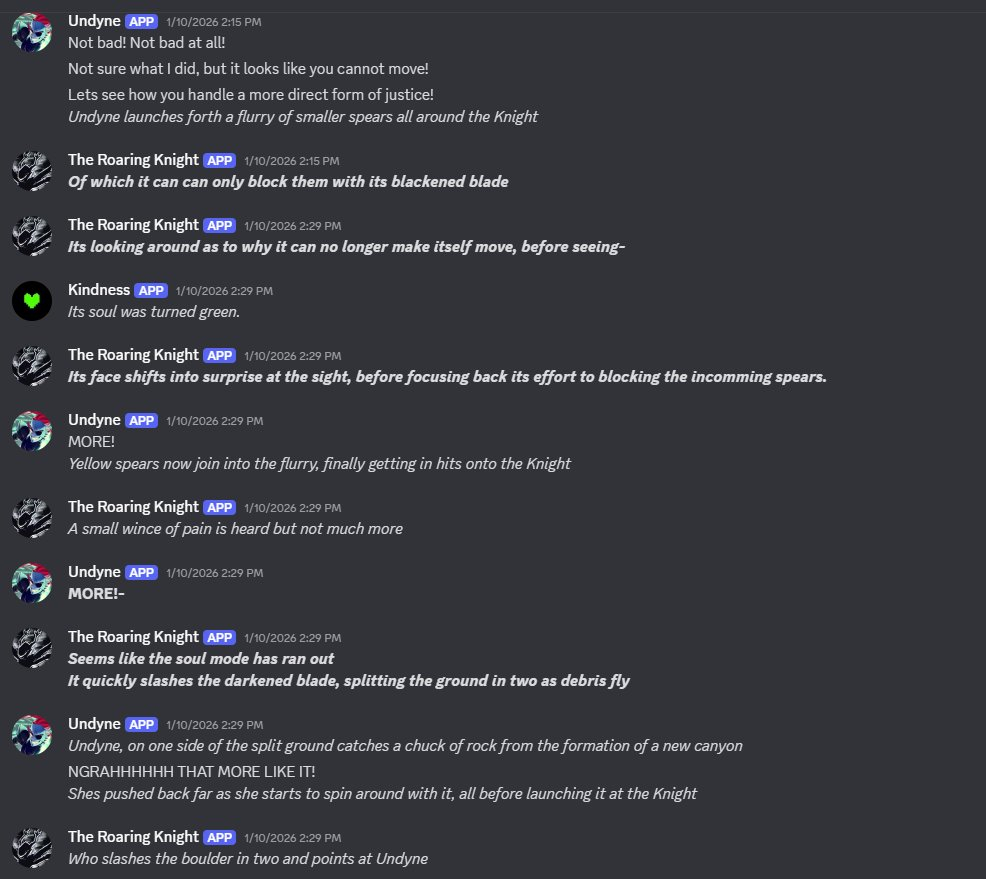Screen dimensions: 986x879
Task: Click the Kindness green heart avatar
Action: pyautogui.click(x=31, y=301)
